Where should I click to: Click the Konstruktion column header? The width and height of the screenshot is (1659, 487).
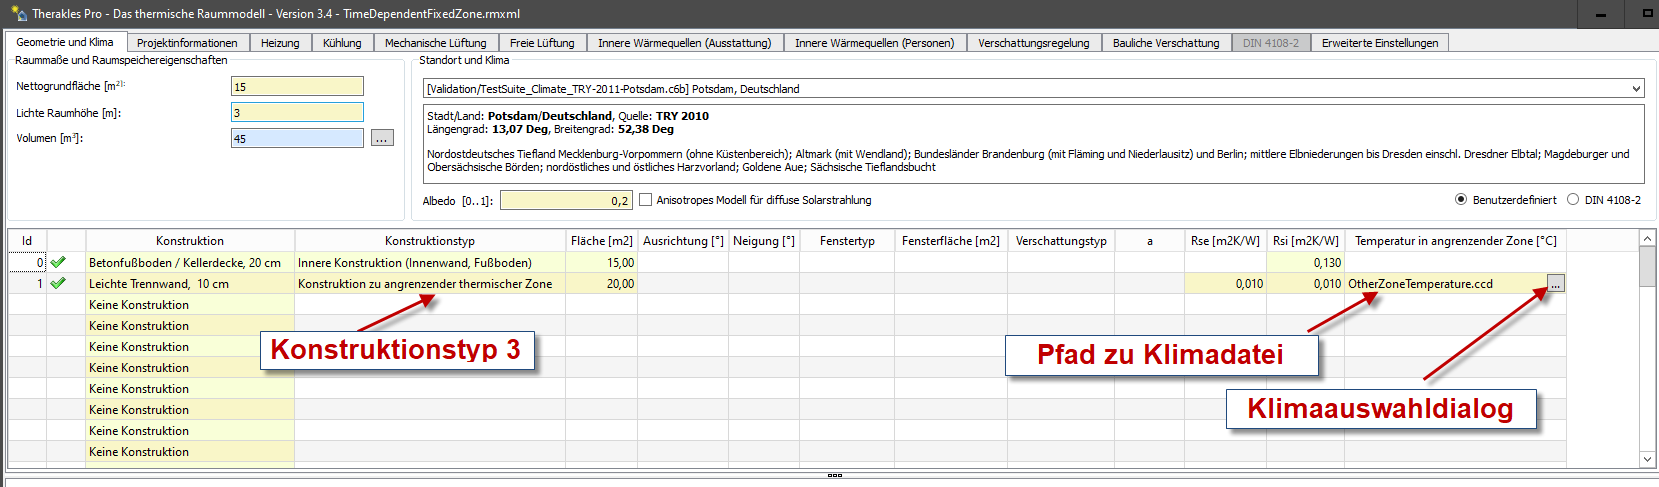(x=190, y=240)
